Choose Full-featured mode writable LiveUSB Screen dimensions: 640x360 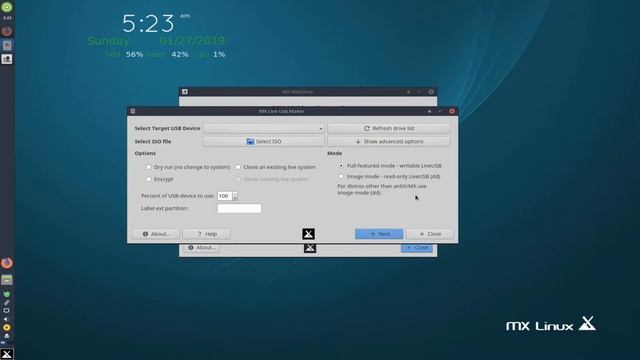(x=341, y=166)
